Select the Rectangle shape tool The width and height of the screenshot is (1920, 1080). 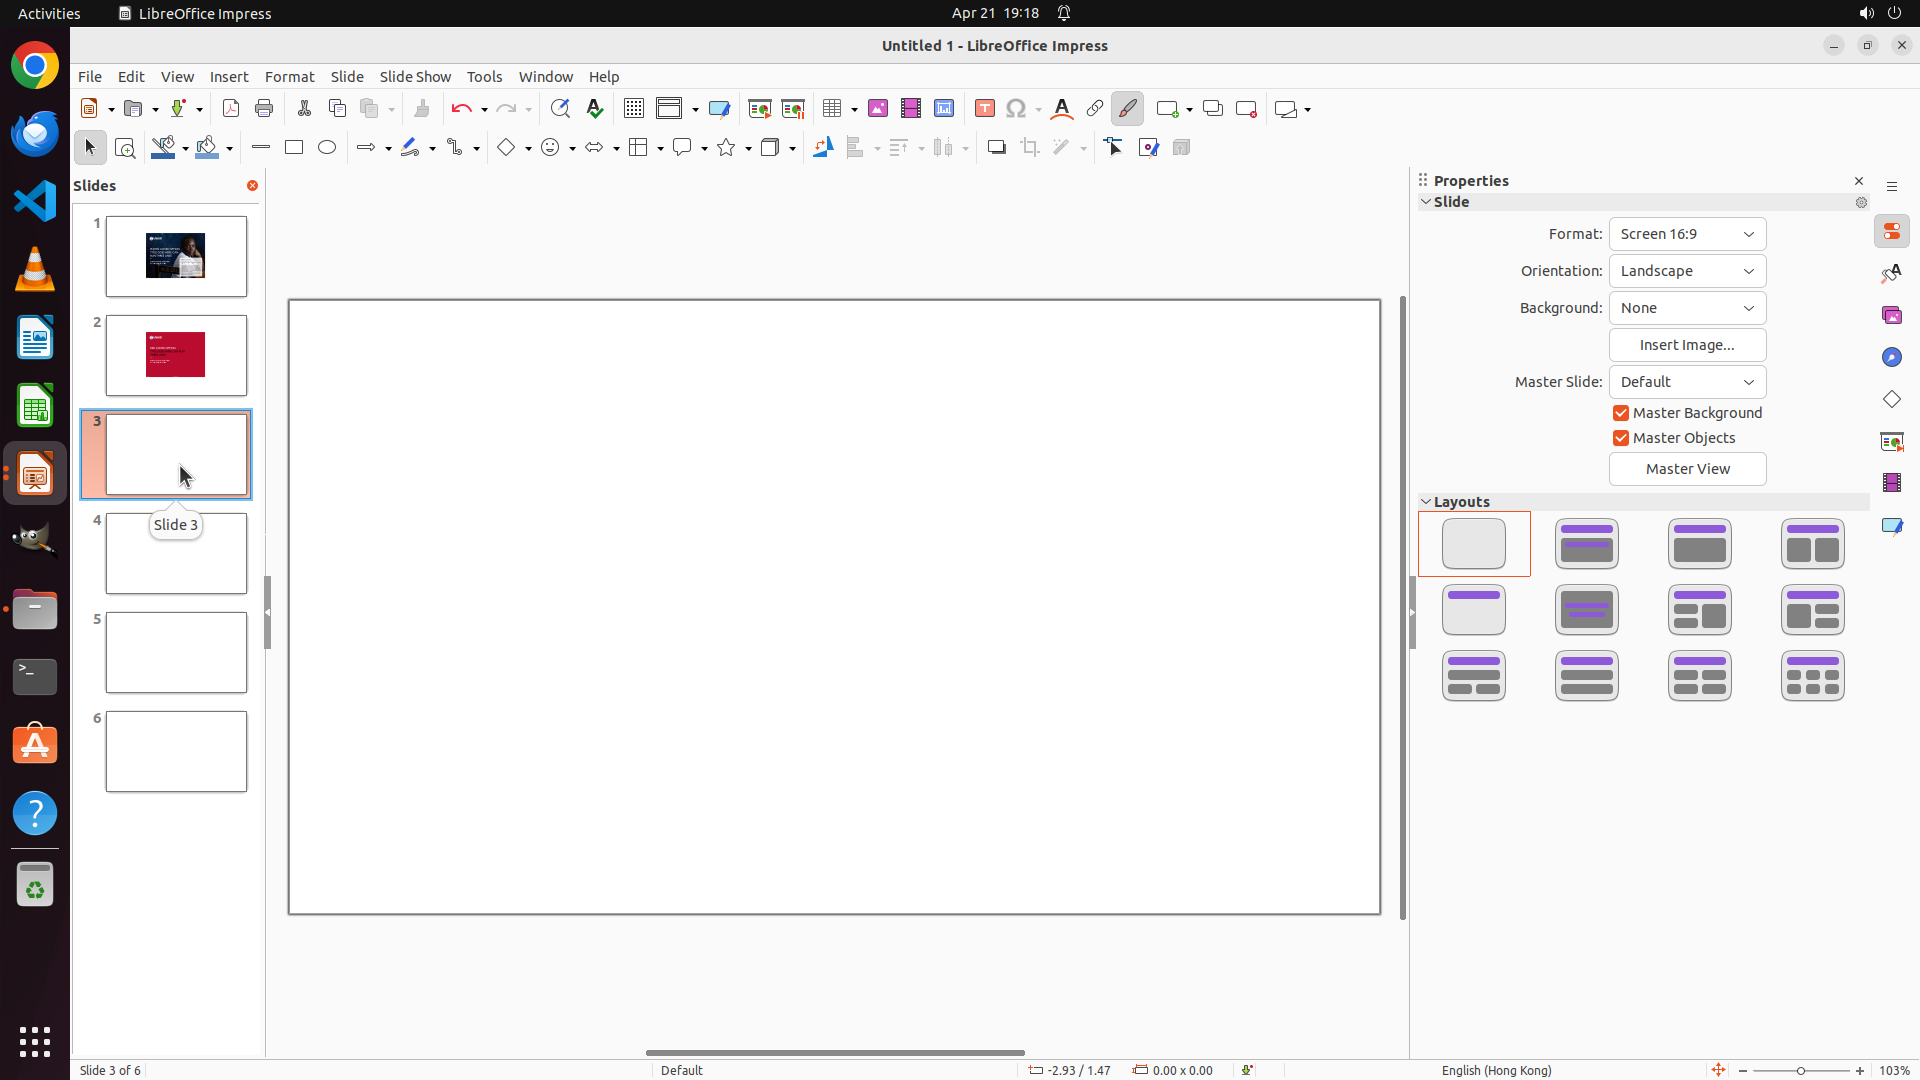[294, 148]
